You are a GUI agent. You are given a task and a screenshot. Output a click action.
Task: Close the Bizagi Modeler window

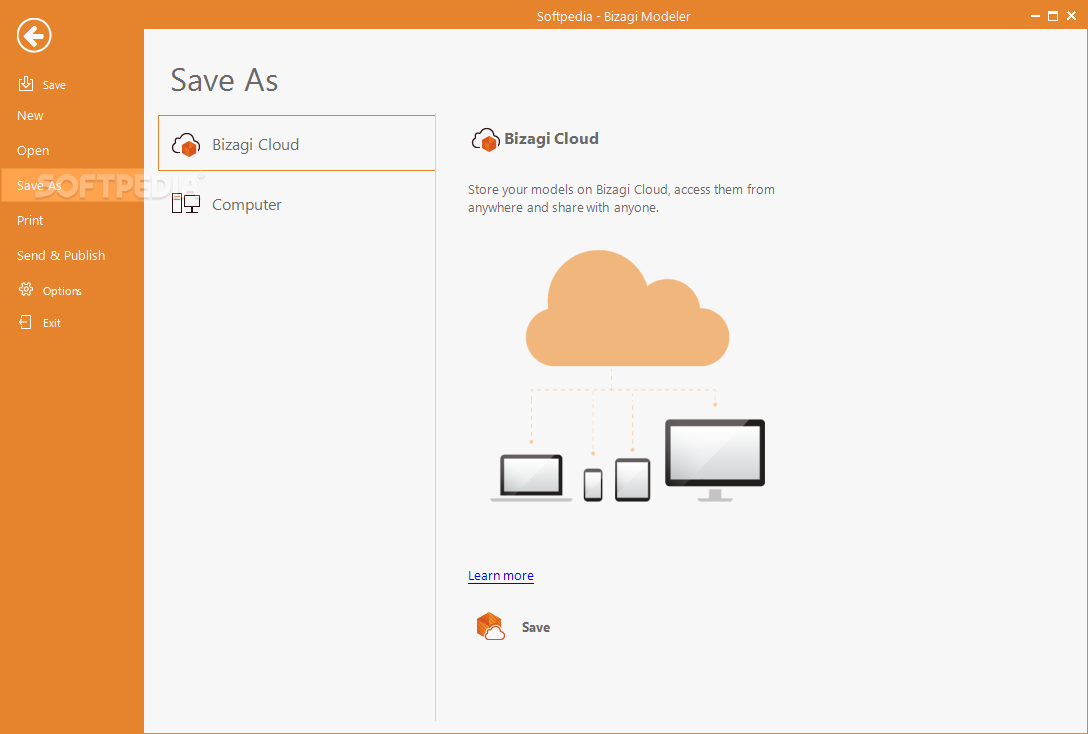click(x=1071, y=16)
